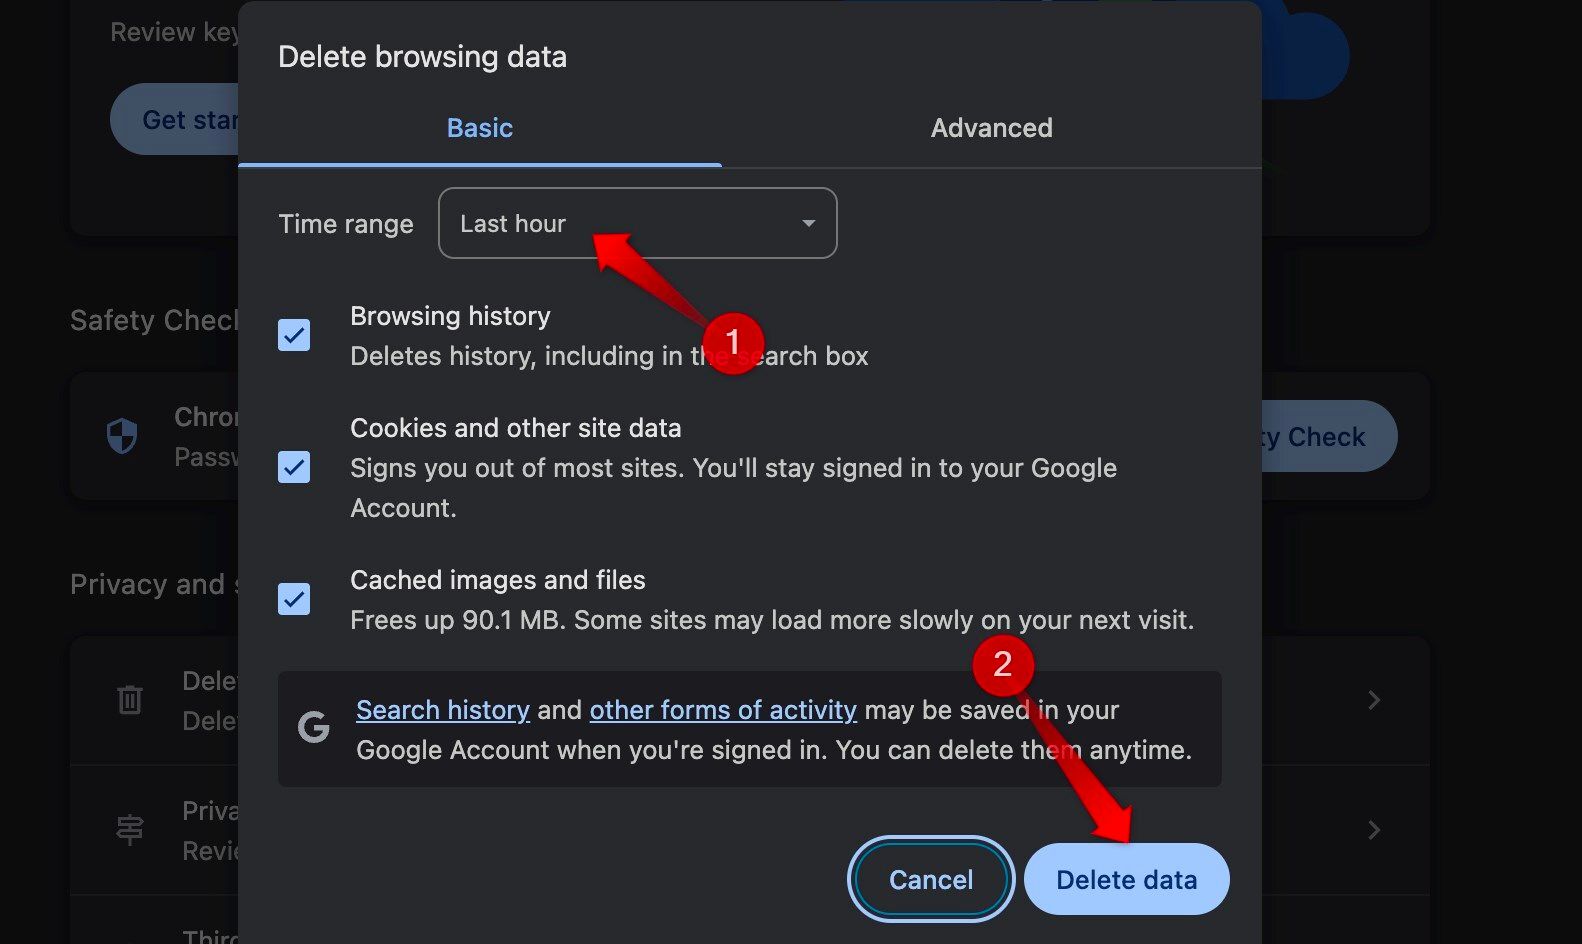Click the Privacy Guide signpost icon
The height and width of the screenshot is (944, 1582).
(130, 830)
